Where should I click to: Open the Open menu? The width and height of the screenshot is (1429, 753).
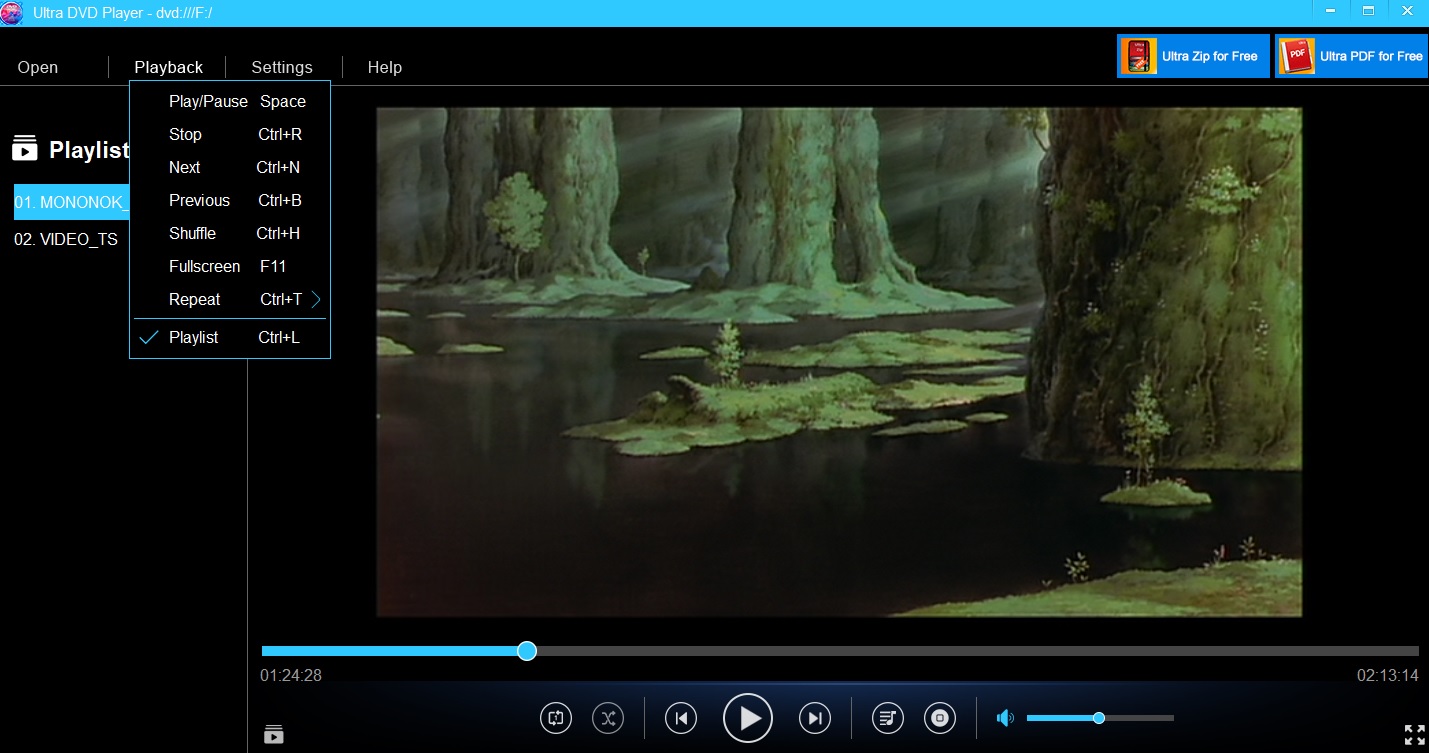38,67
